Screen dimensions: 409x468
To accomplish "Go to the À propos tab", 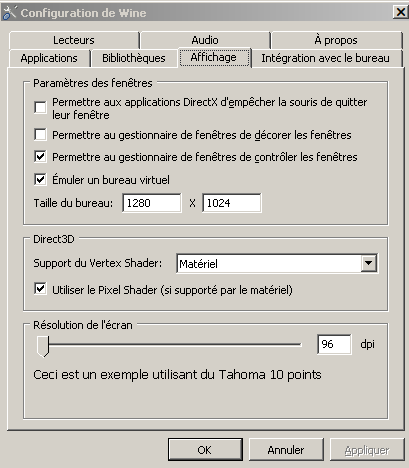I will pos(336,40).
